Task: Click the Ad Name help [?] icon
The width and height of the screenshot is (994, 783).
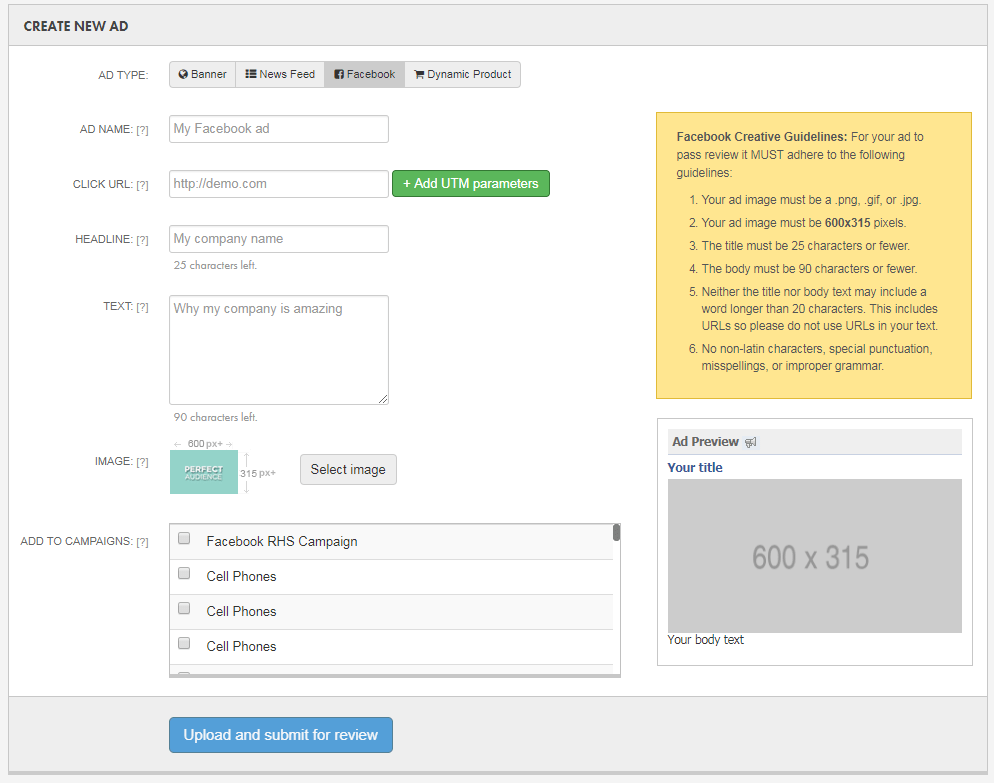Action: (x=142, y=130)
